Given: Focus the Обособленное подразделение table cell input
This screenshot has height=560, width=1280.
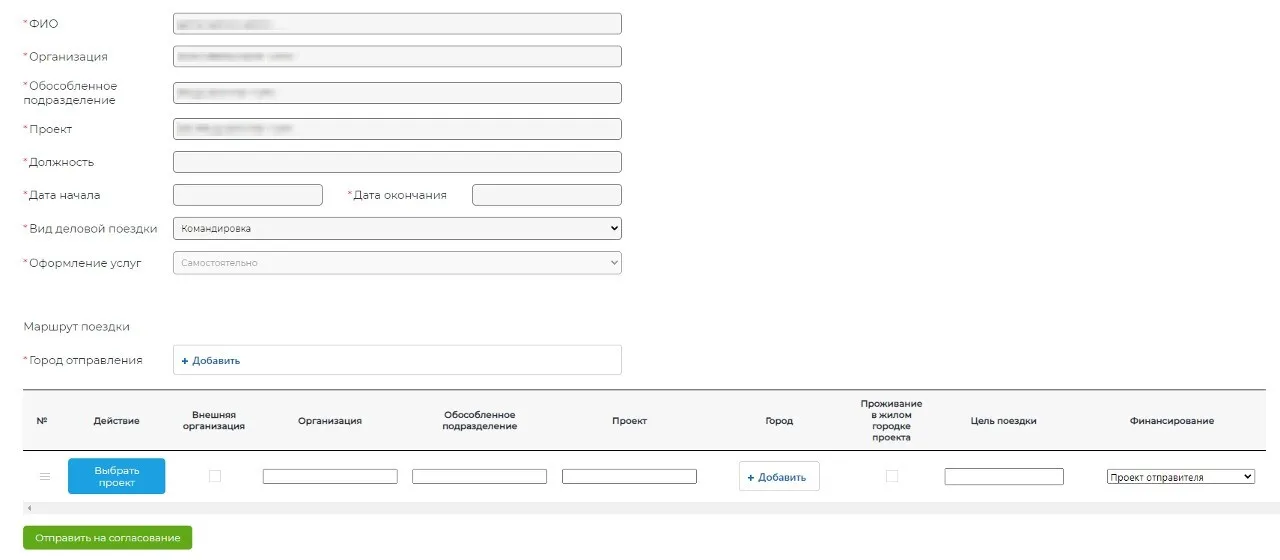Looking at the screenshot, I should pos(479,477).
